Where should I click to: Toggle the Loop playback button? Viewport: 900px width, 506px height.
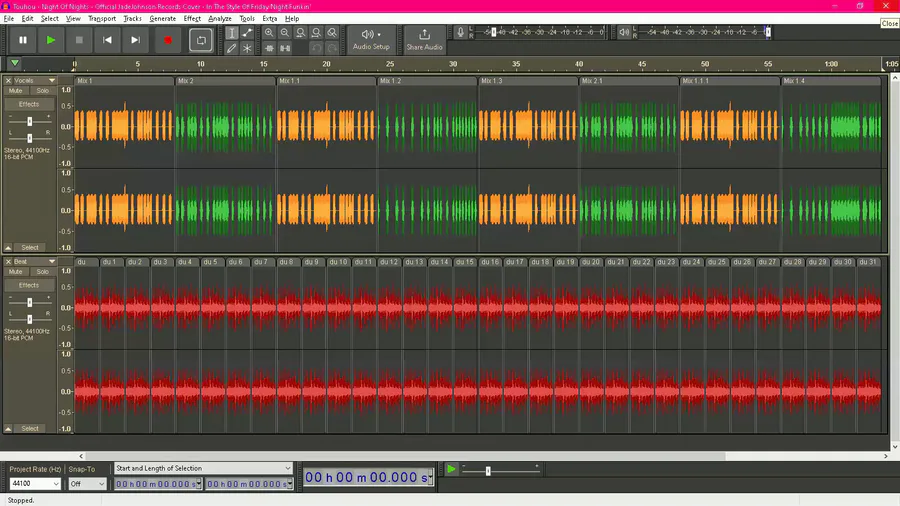click(x=201, y=40)
